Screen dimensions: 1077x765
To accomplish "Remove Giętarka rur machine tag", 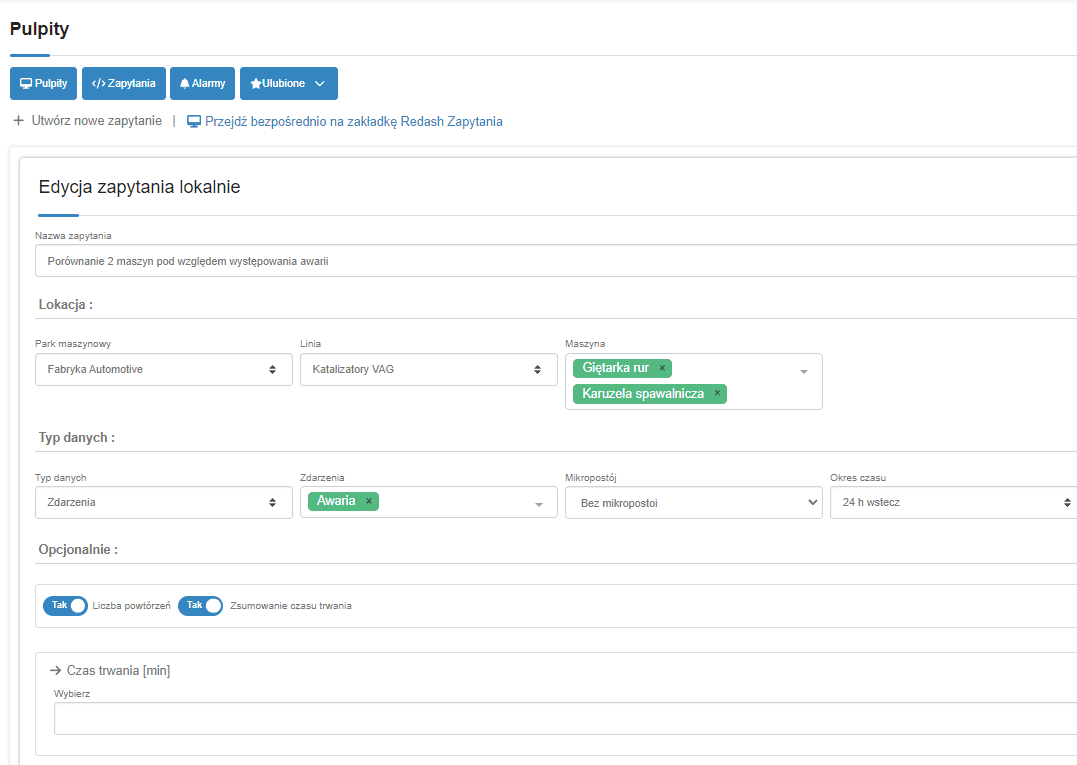I will pyautogui.click(x=662, y=368).
